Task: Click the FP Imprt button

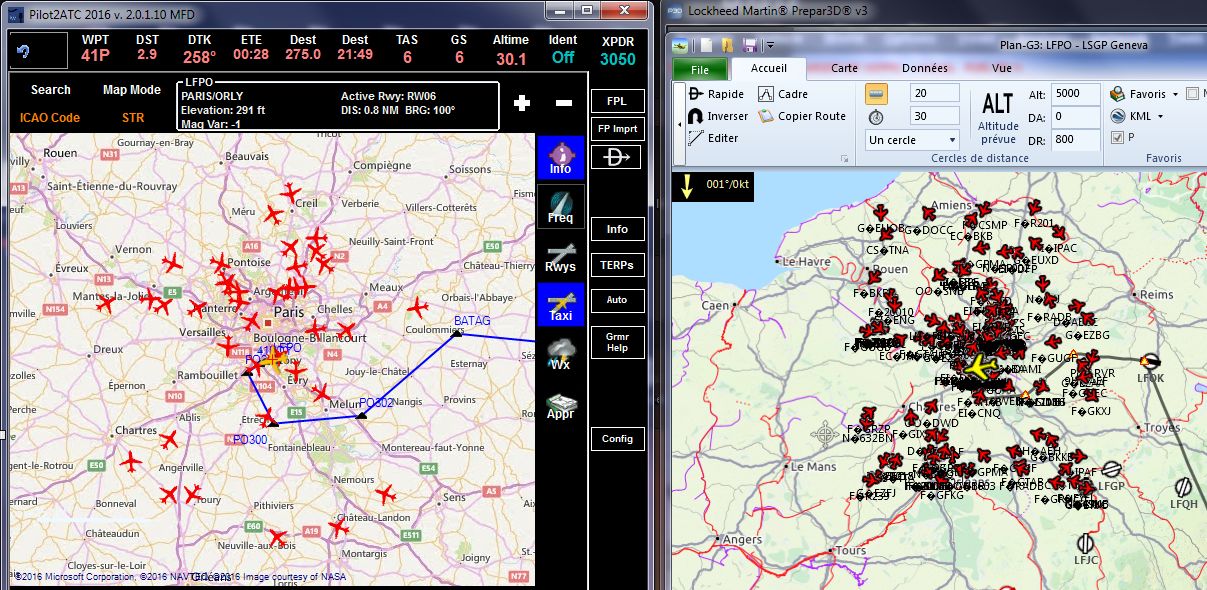Action: [x=617, y=129]
